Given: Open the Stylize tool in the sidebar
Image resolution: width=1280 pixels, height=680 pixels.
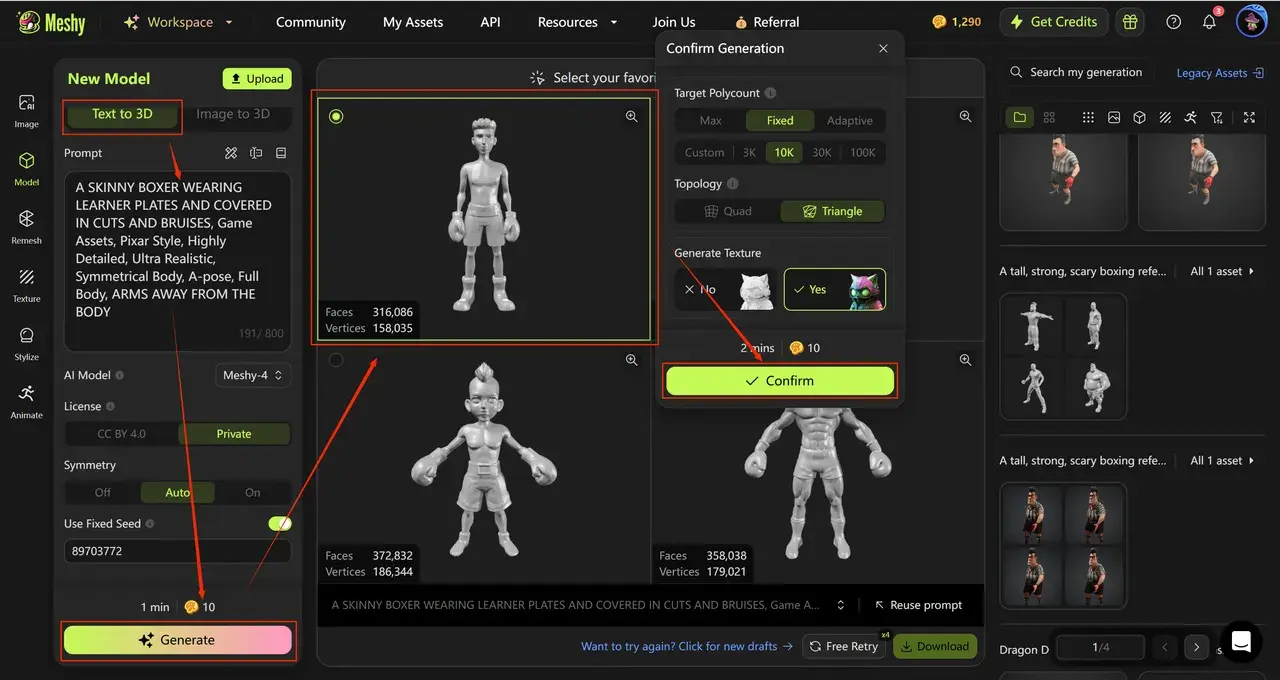Looking at the screenshot, I should pos(26,344).
